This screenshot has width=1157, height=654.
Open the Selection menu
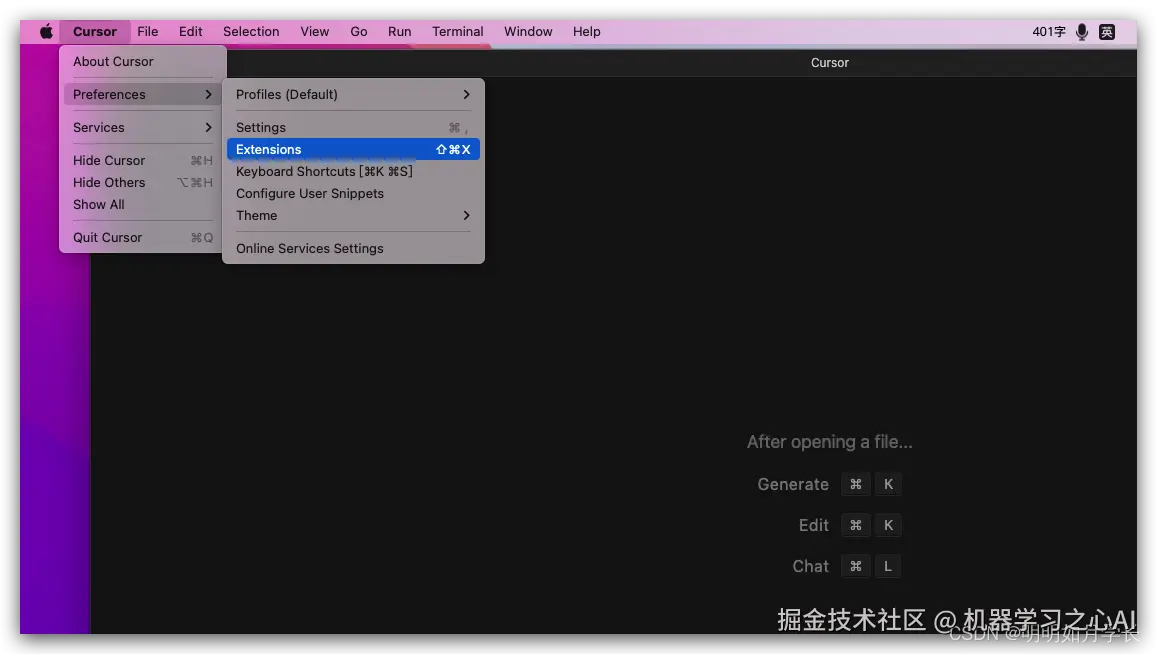click(251, 32)
